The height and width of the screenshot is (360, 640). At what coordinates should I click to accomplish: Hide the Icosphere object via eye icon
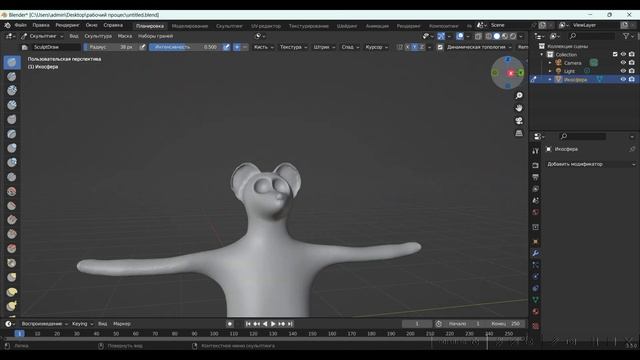tap(623, 80)
